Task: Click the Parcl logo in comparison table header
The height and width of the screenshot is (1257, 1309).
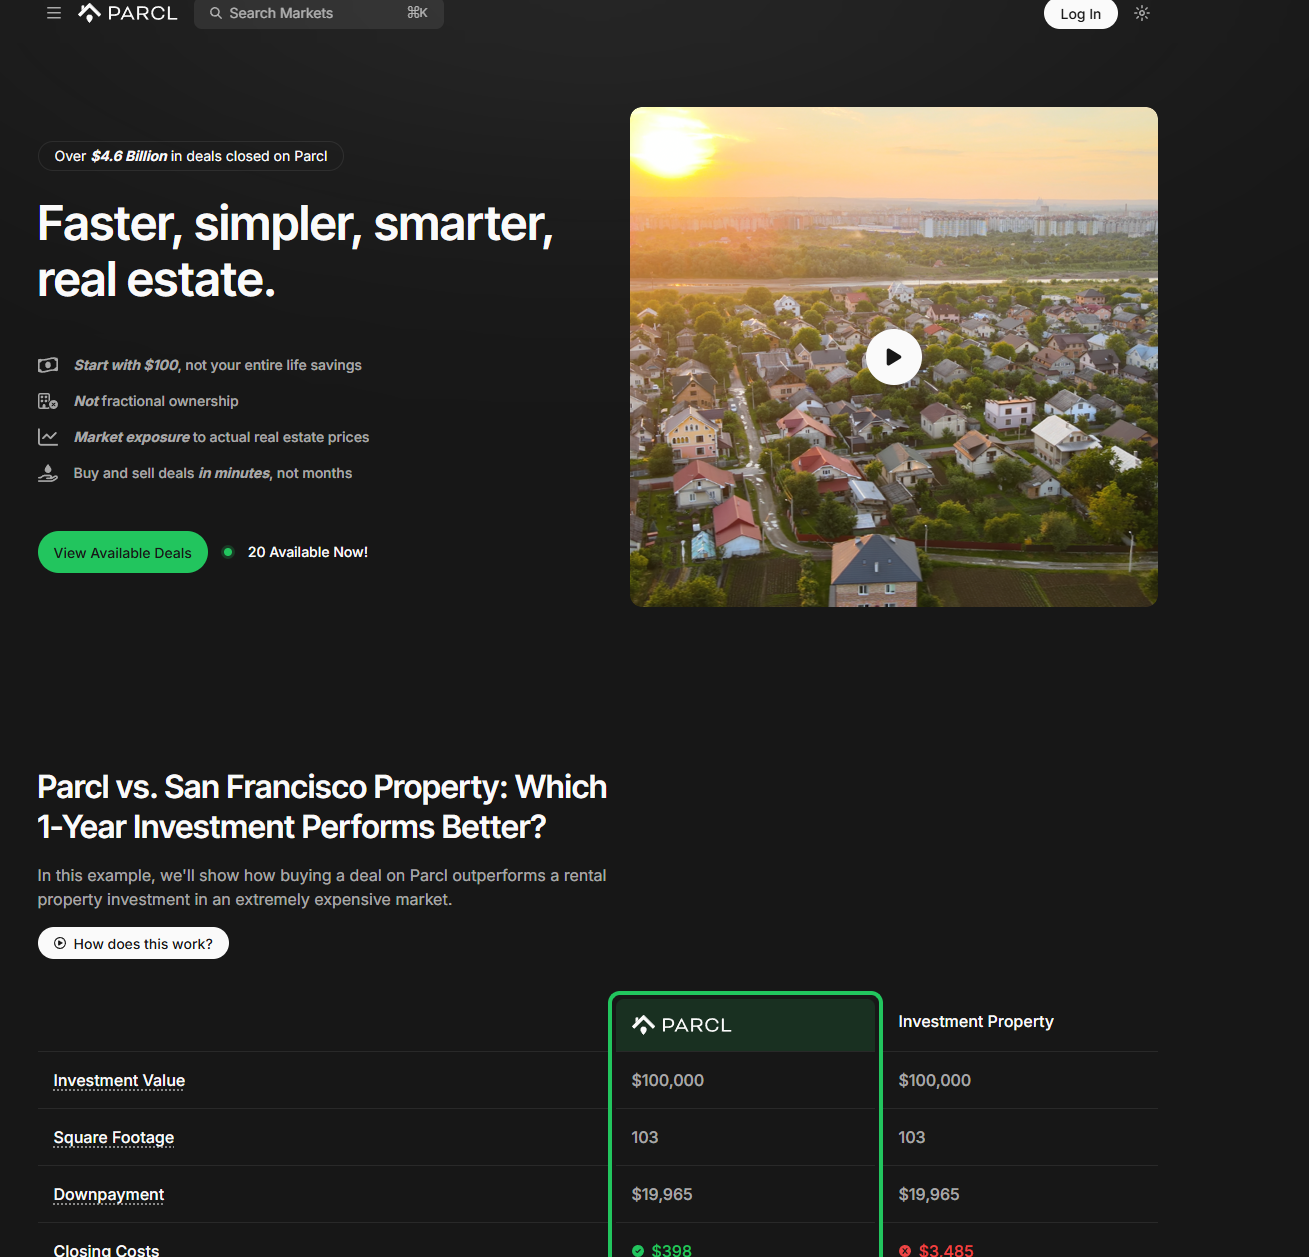Action: coord(682,1025)
